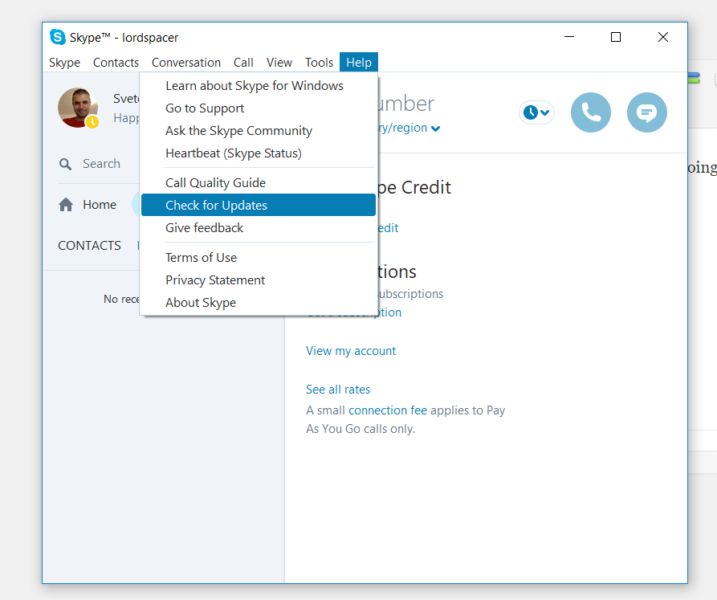Select Learn about Skype for Windows
Image resolution: width=717 pixels, height=600 pixels.
pos(258,86)
